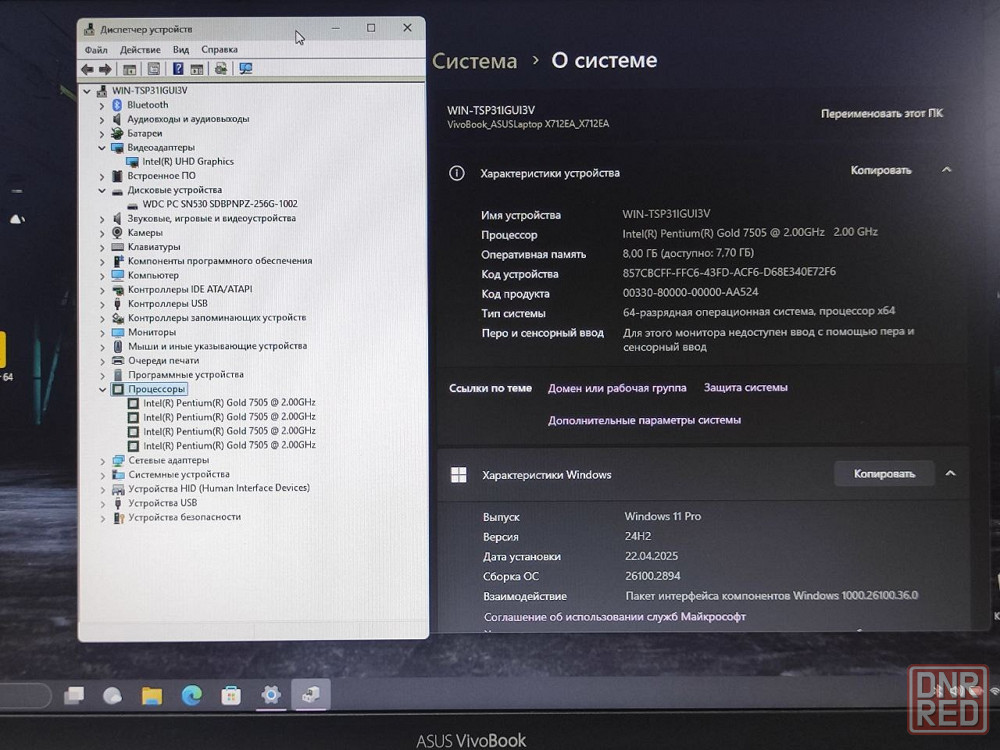Go back with the toolbar Back arrow

click(x=87, y=69)
